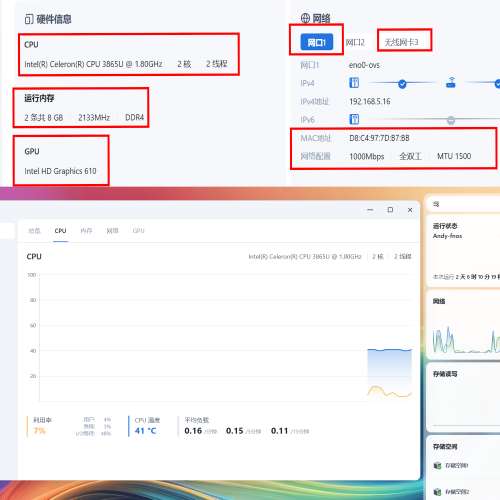Click the '2 条共 8 GB' memory value
The height and width of the screenshot is (500, 500).
click(44, 118)
